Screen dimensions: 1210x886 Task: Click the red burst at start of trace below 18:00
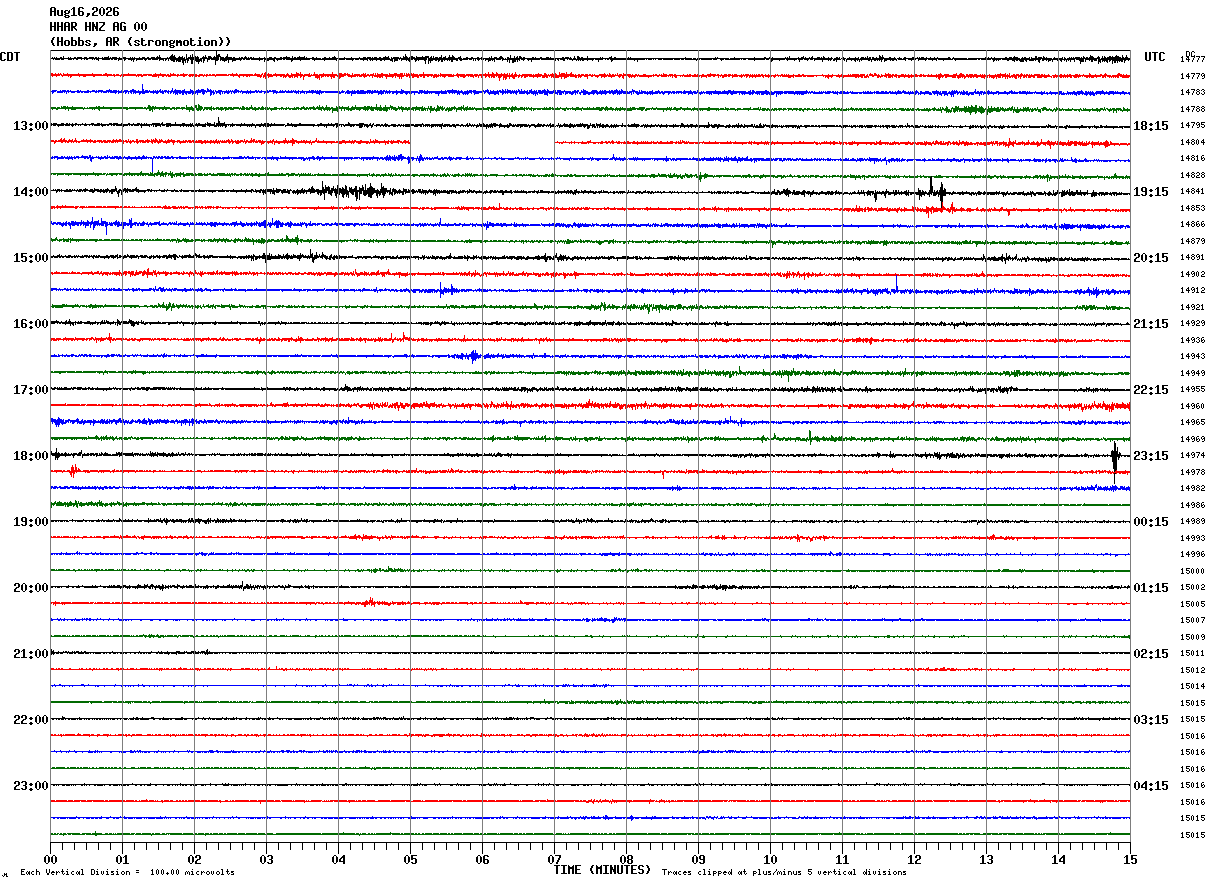pos(73,470)
